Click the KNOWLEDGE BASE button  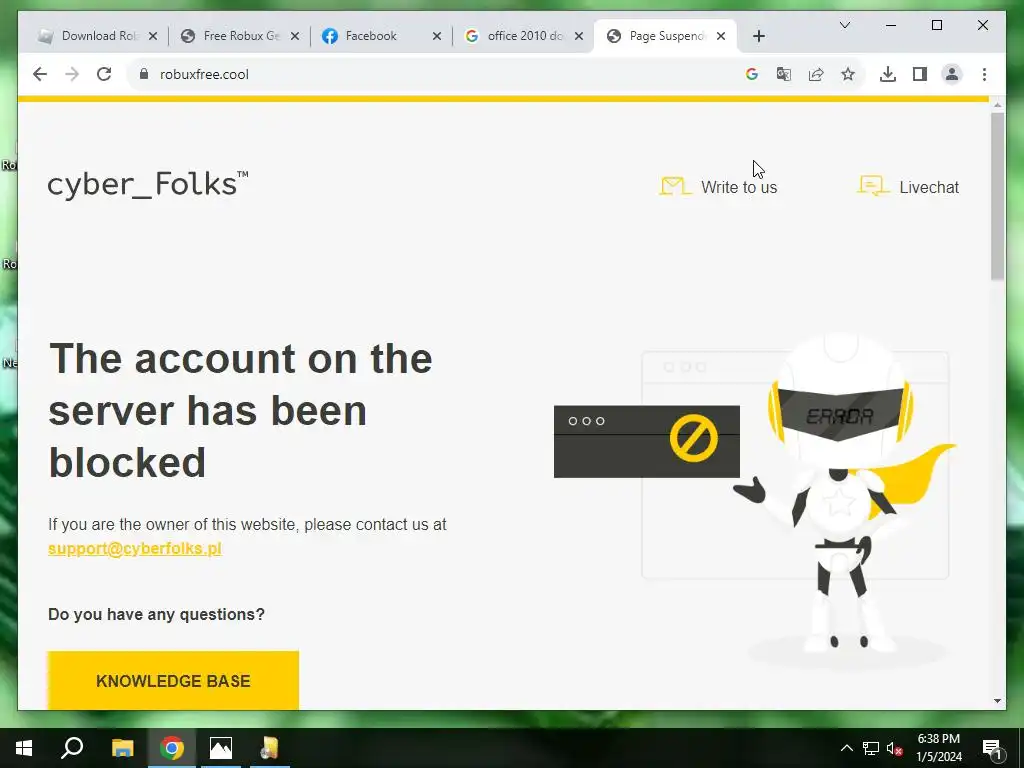(x=173, y=680)
